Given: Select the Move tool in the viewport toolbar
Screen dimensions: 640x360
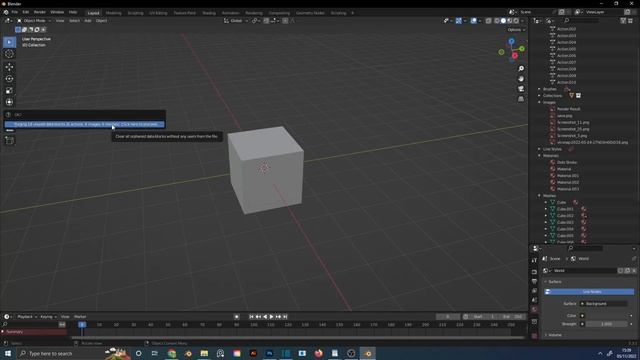Looking at the screenshot, I should click(9, 67).
